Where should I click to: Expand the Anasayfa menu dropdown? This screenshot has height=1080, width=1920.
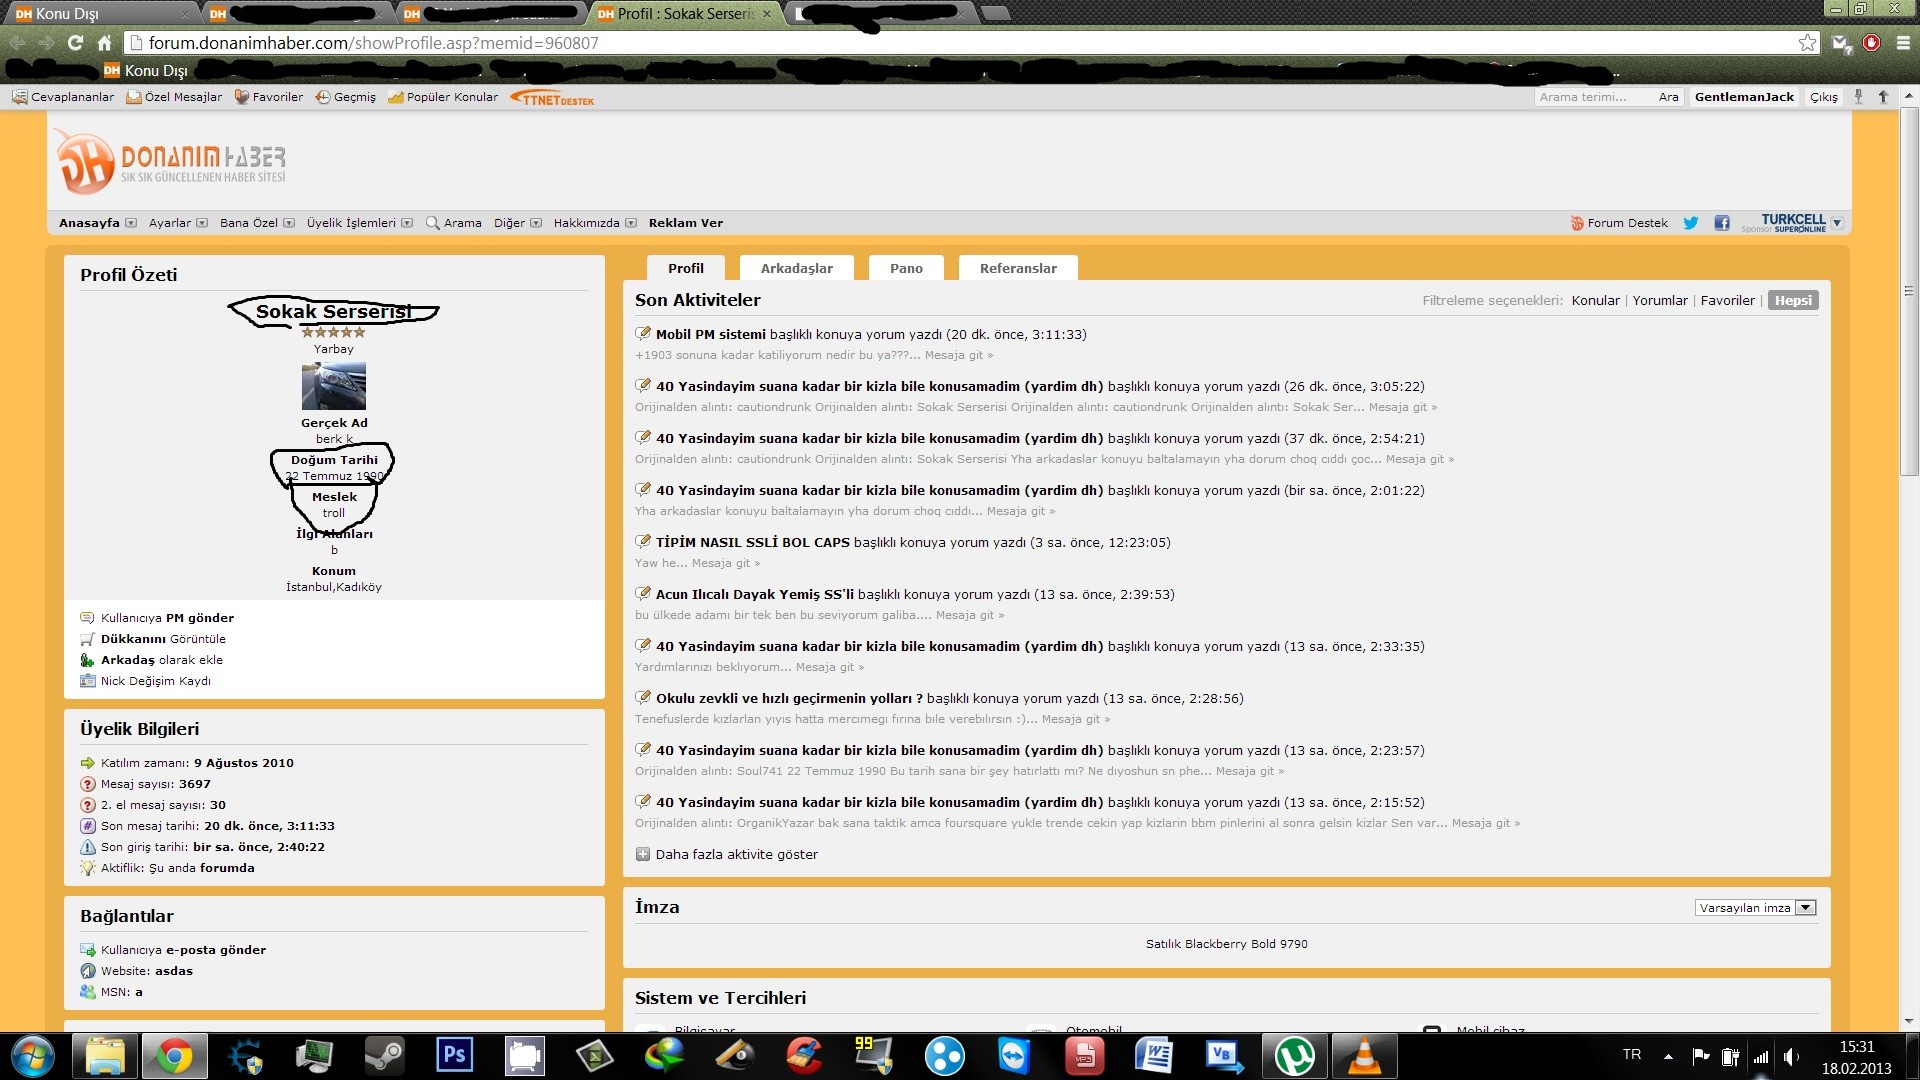pyautogui.click(x=131, y=223)
